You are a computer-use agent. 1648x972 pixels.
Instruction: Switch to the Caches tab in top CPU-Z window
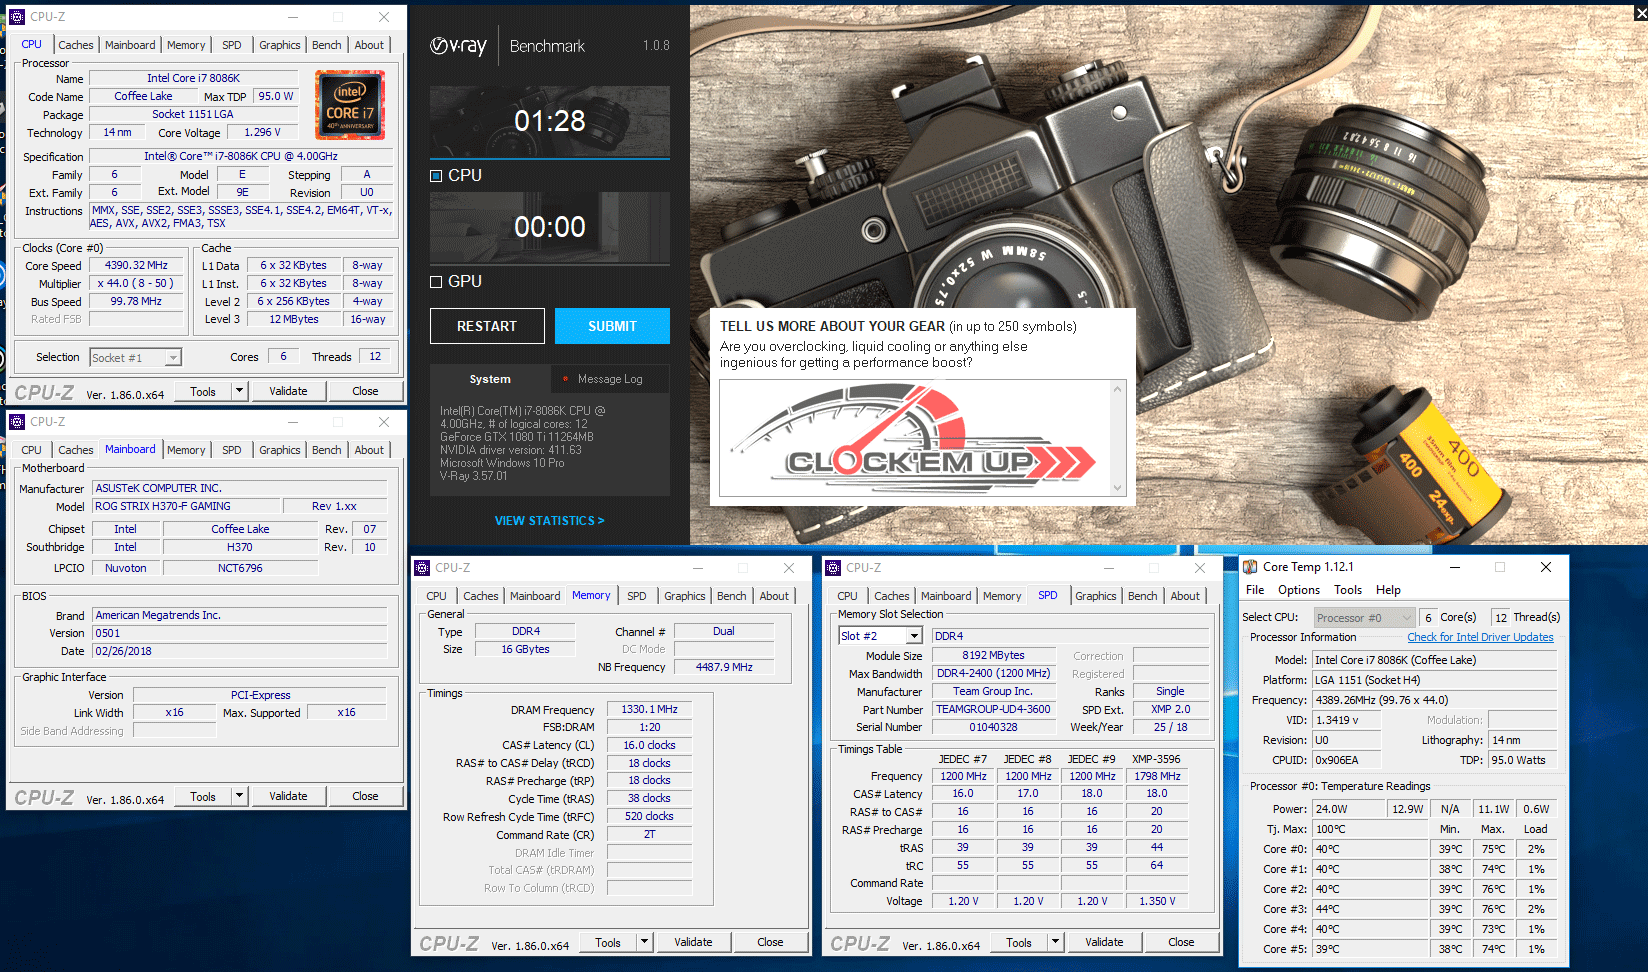click(75, 45)
